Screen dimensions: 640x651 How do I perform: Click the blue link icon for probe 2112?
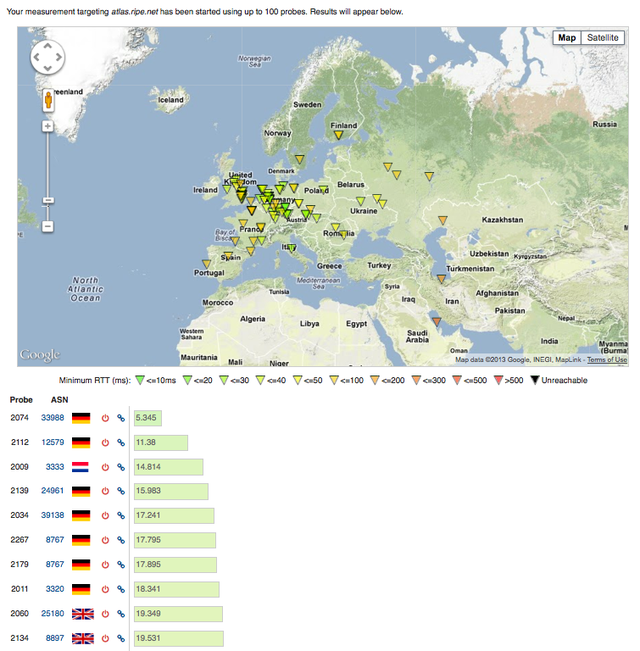(x=121, y=443)
